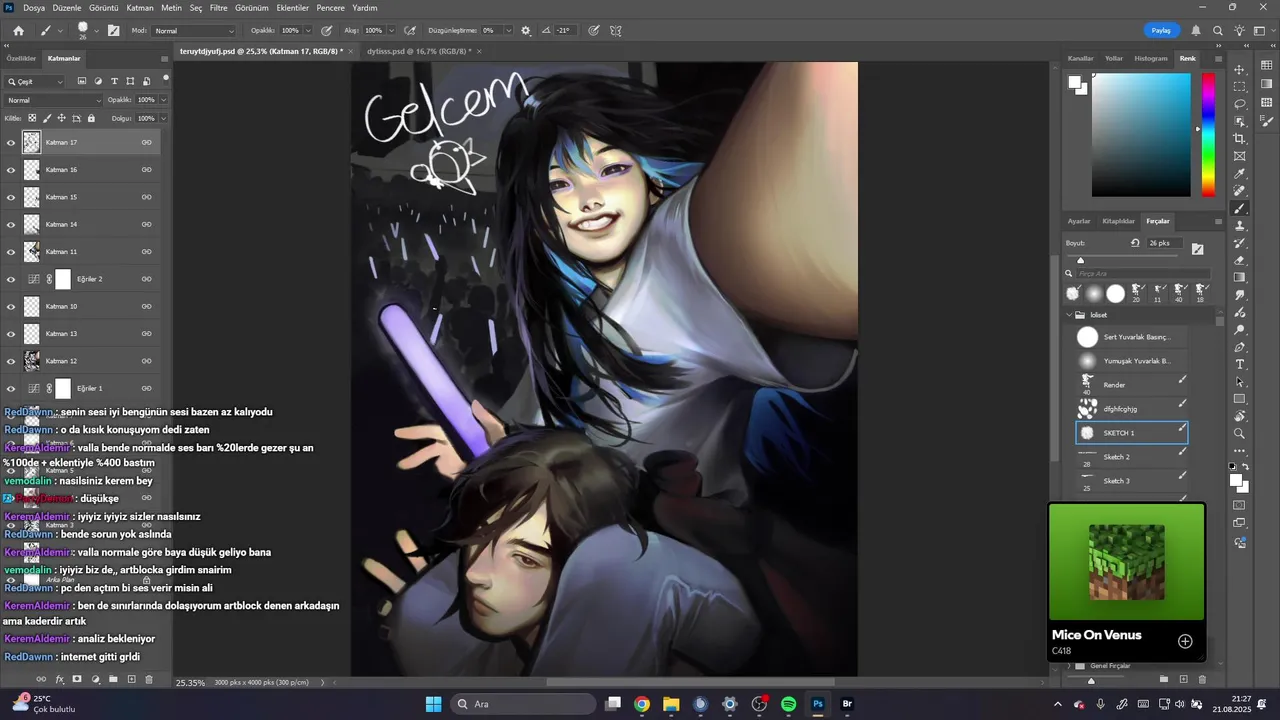This screenshot has width=1280, height=720.
Task: Open the layer fx styles button
Action: click(x=59, y=679)
